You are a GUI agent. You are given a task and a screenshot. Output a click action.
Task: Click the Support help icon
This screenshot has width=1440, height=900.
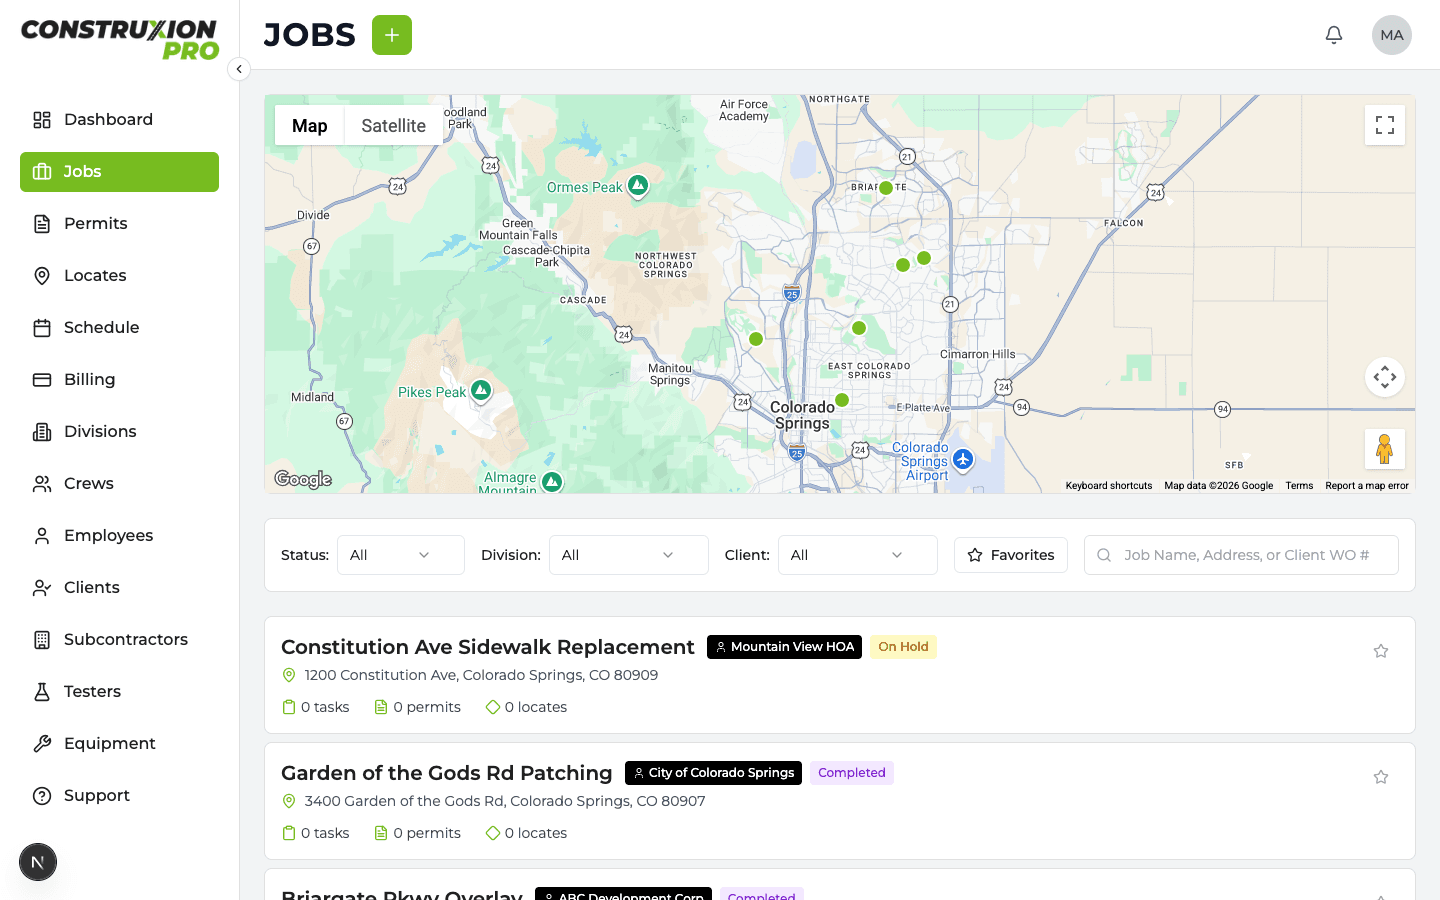(42, 796)
